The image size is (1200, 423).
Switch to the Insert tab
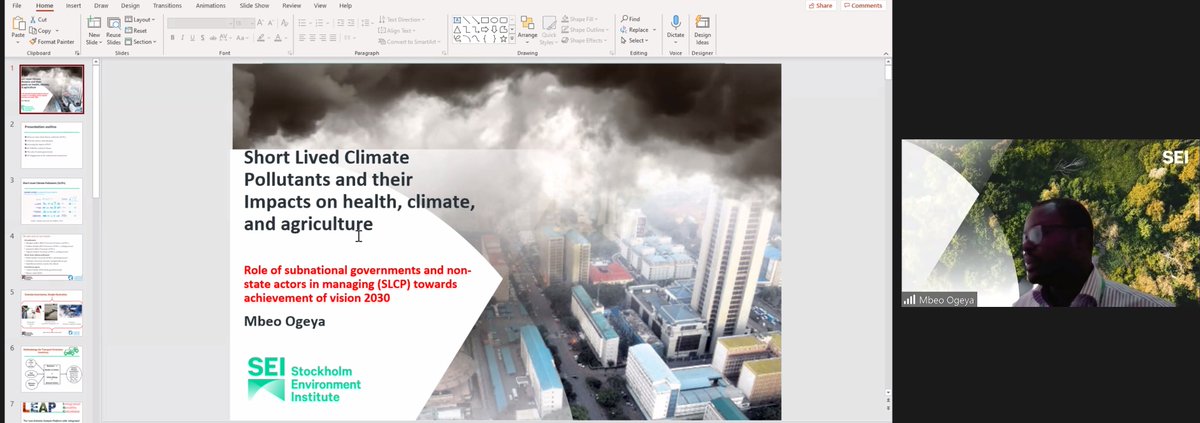point(73,6)
